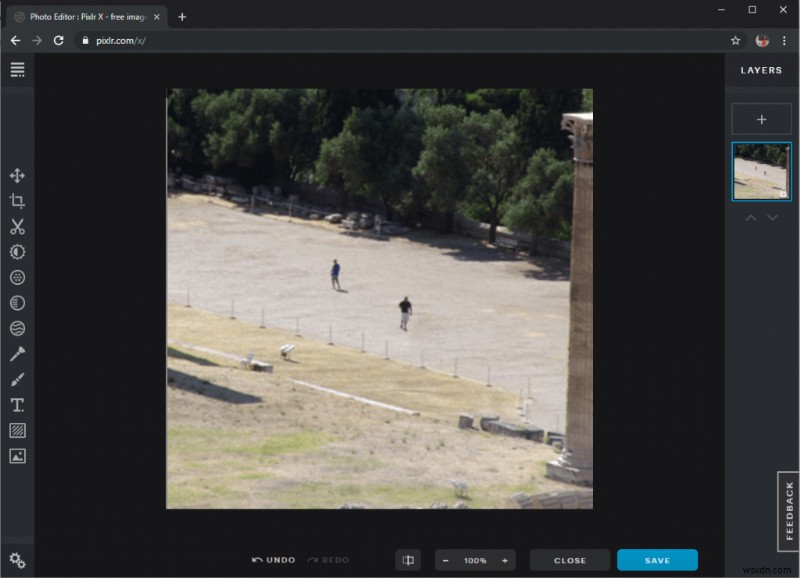Add a new layer with the plus button
Image resolution: width=800 pixels, height=578 pixels.
(761, 118)
